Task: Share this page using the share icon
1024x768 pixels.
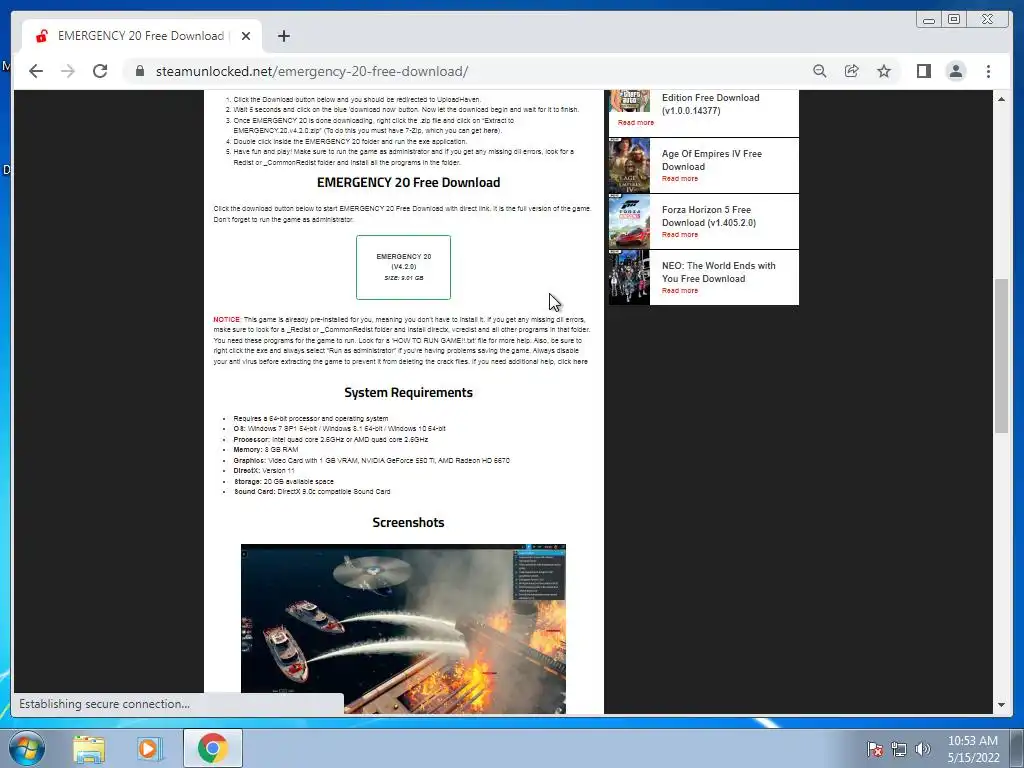Action: [852, 71]
